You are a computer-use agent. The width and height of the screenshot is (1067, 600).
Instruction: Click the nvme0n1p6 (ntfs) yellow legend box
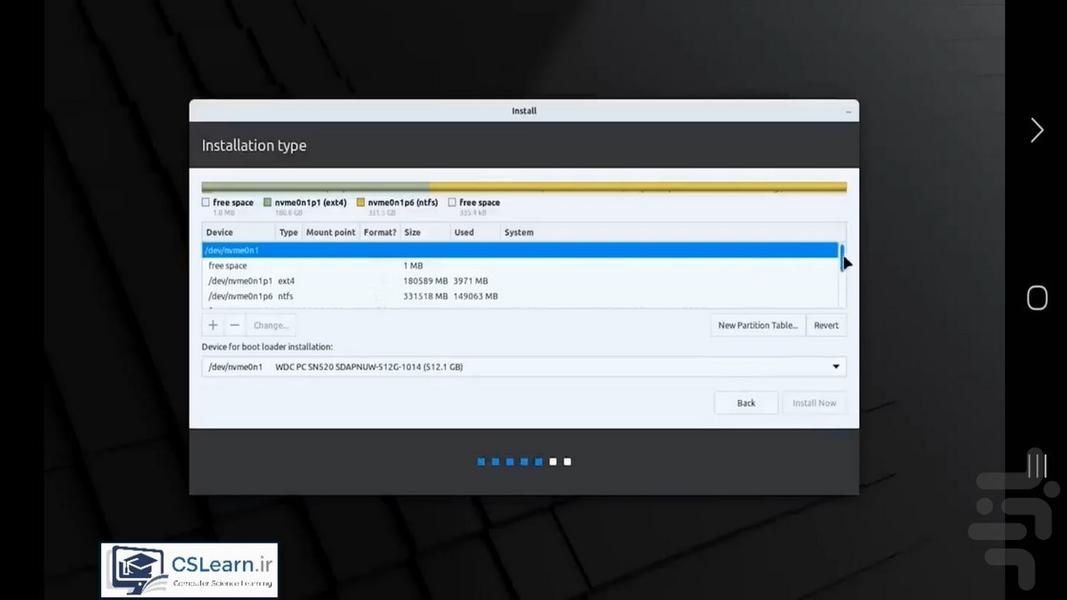click(360, 202)
